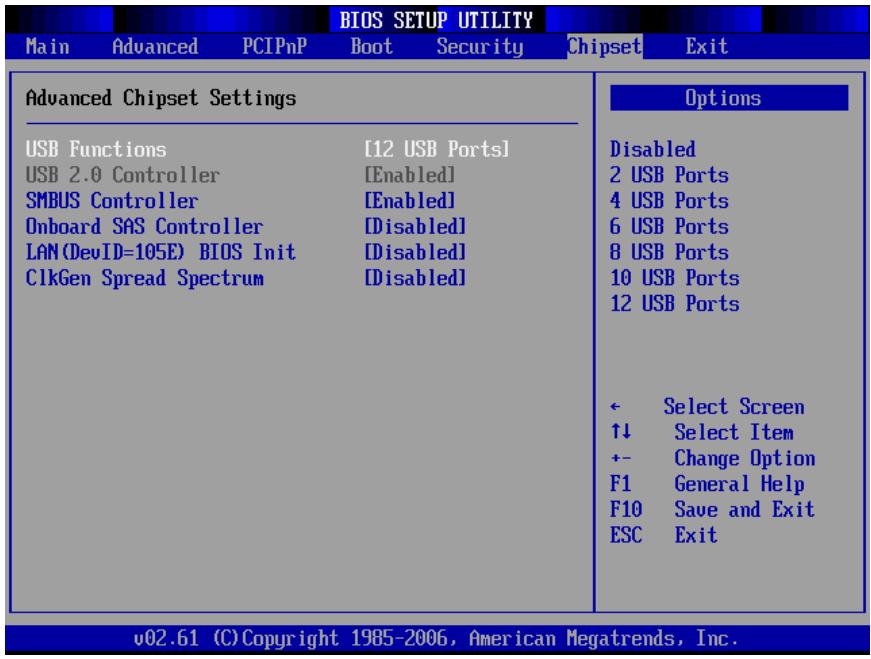Choose the Disabled option in Options list
Viewport: 871px width, 659px height.
click(653, 149)
